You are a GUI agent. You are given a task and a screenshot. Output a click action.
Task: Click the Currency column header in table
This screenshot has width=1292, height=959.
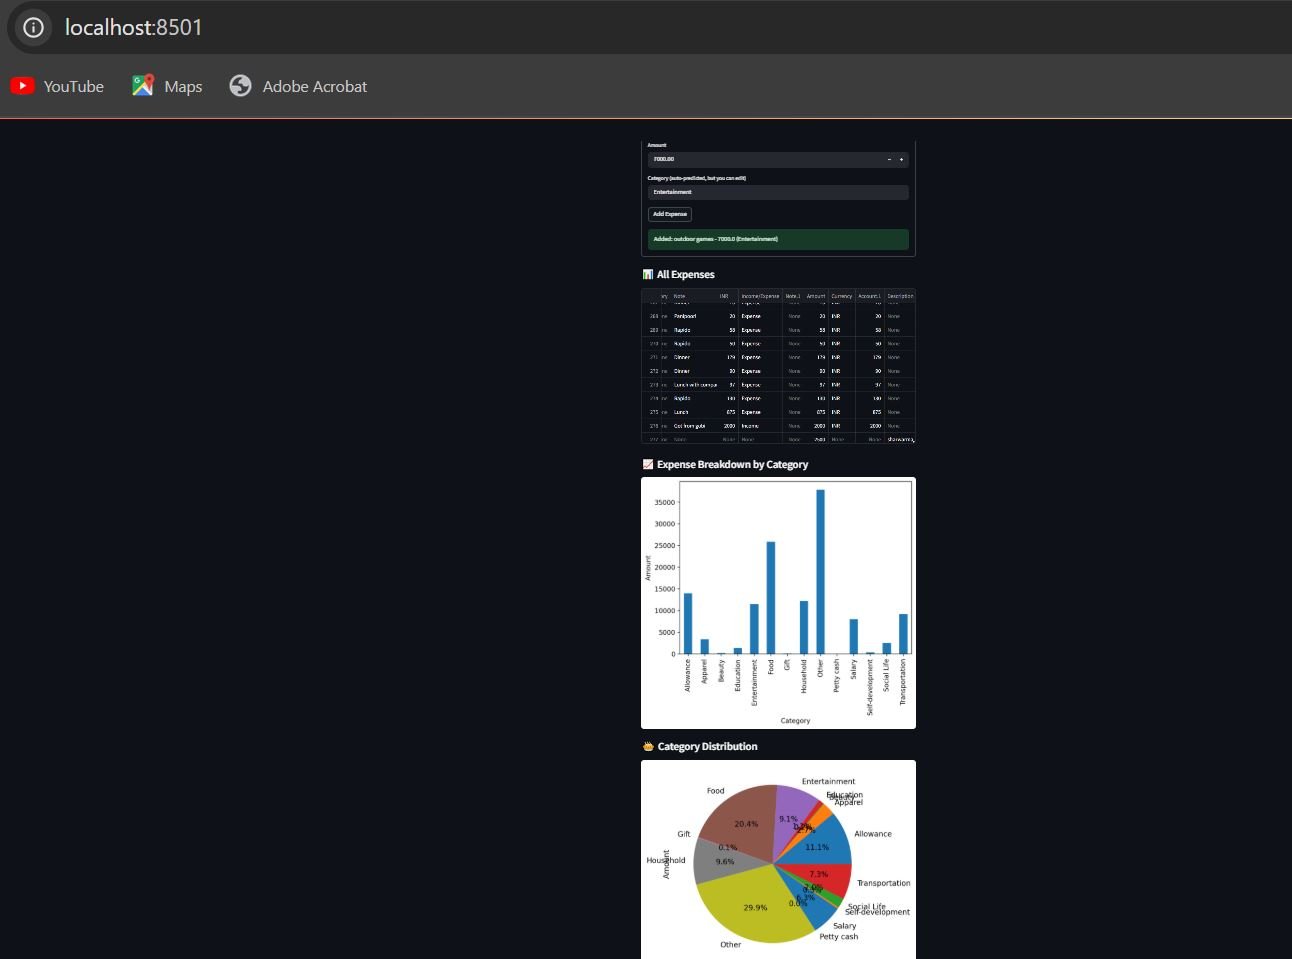coord(841,296)
